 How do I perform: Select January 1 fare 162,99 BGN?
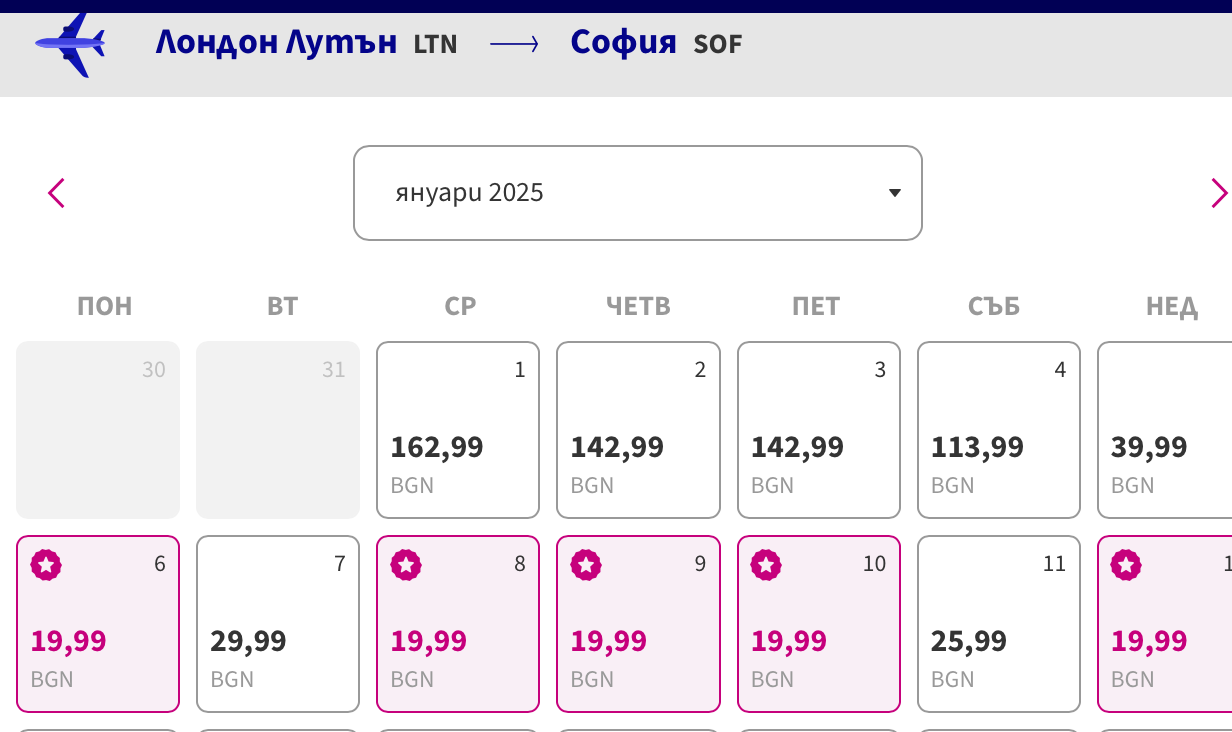tap(458, 430)
